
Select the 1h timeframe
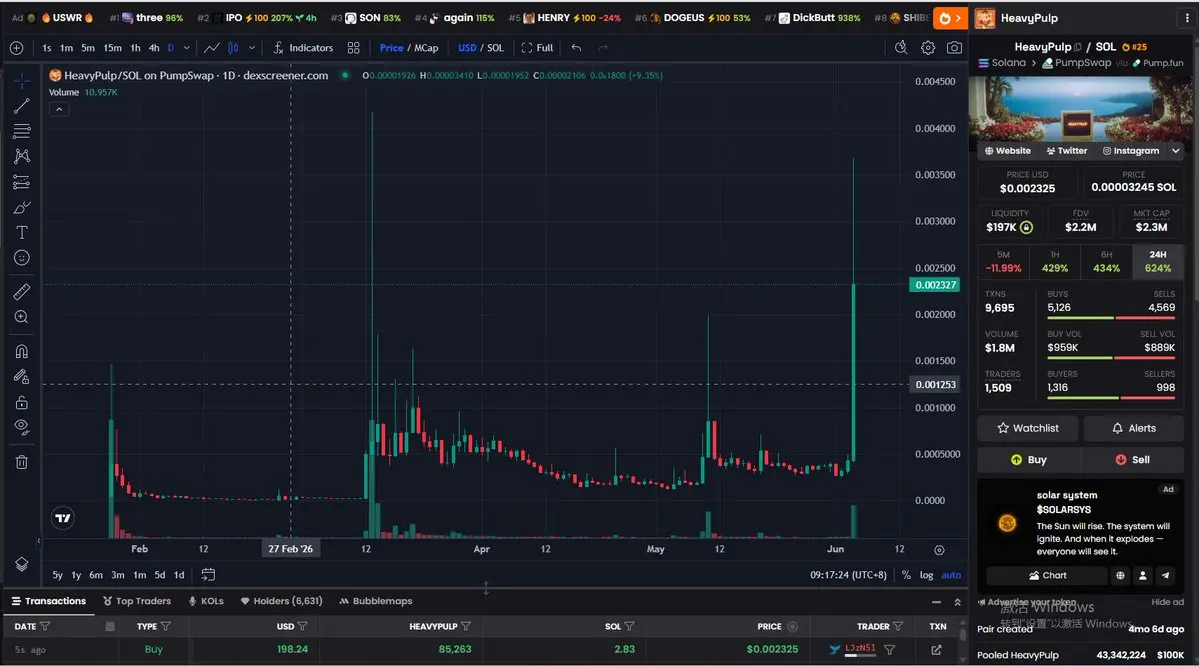tap(135, 47)
